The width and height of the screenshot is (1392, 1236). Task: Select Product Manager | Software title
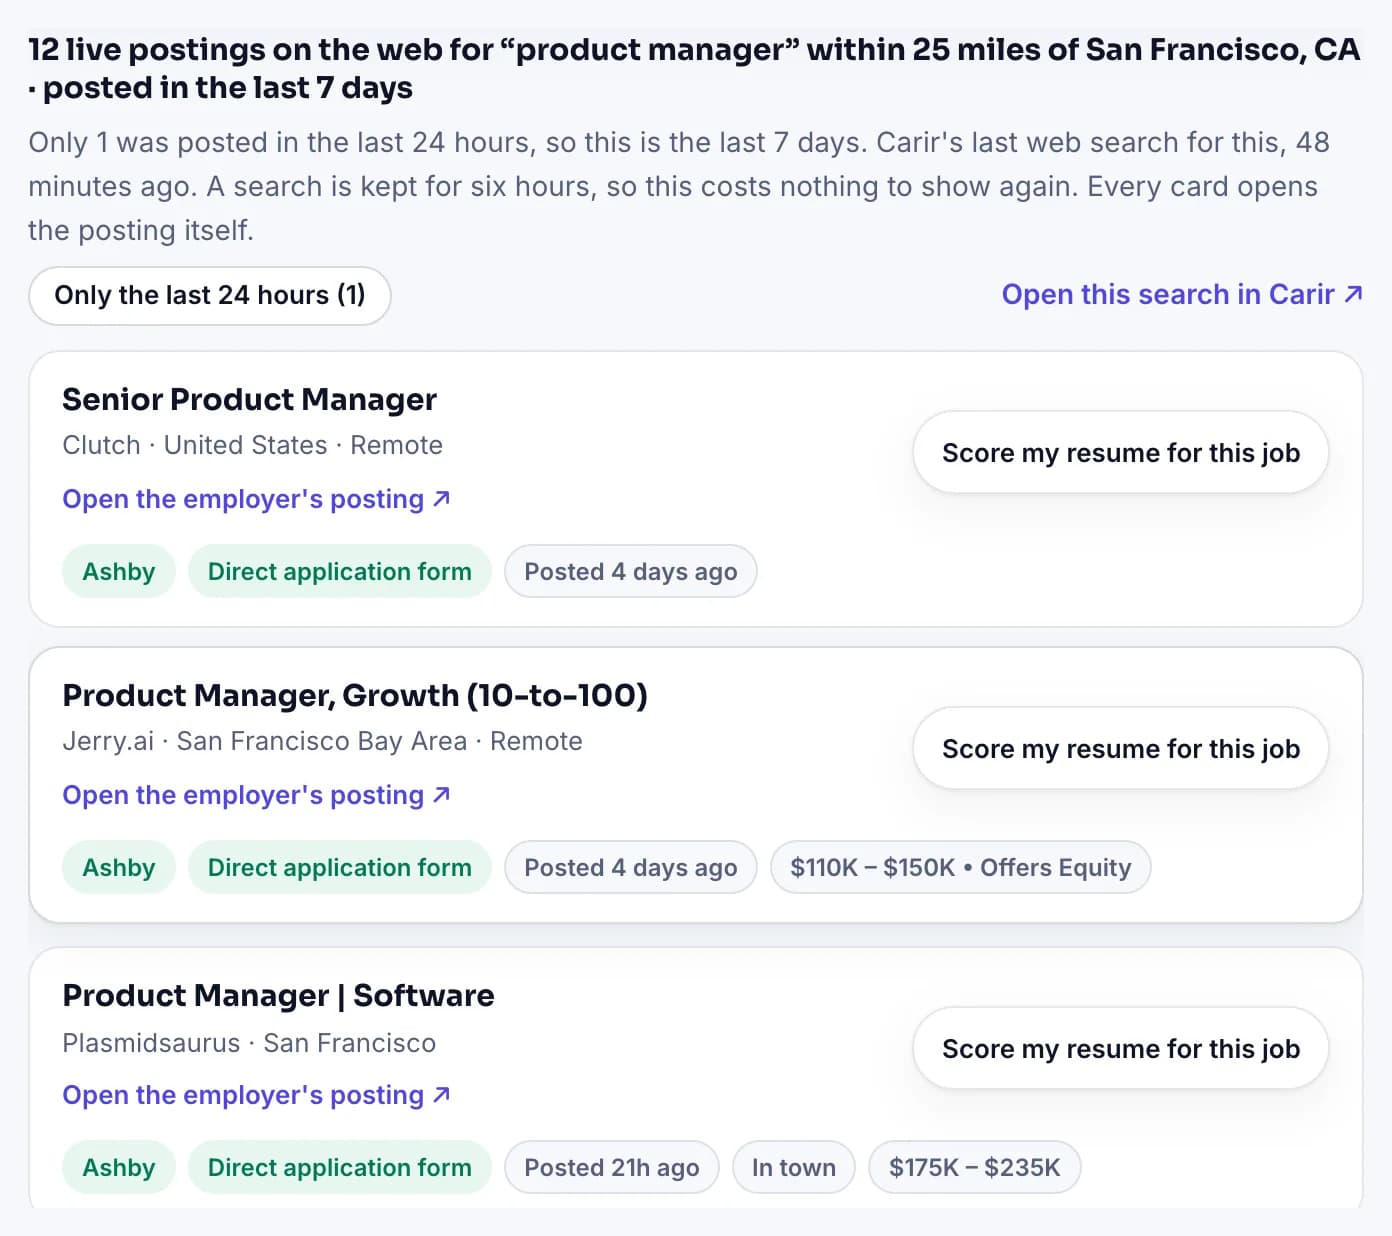point(278,995)
